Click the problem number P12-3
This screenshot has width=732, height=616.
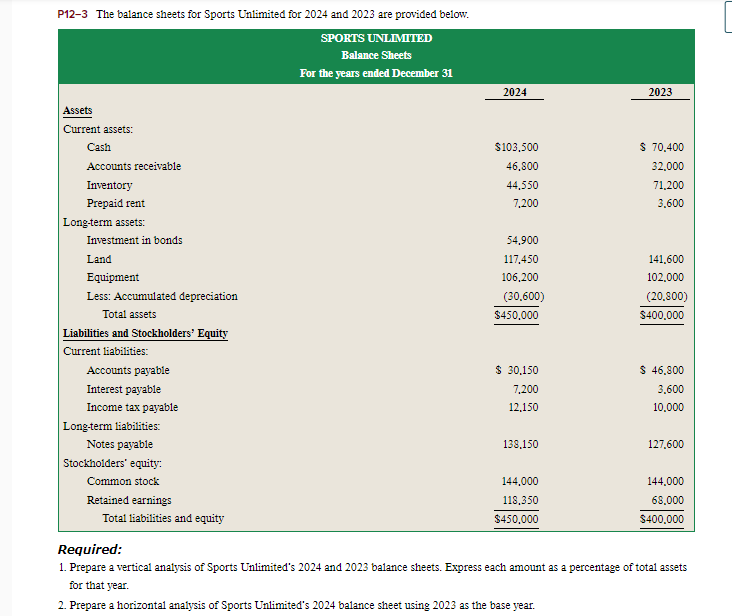(x=72, y=14)
